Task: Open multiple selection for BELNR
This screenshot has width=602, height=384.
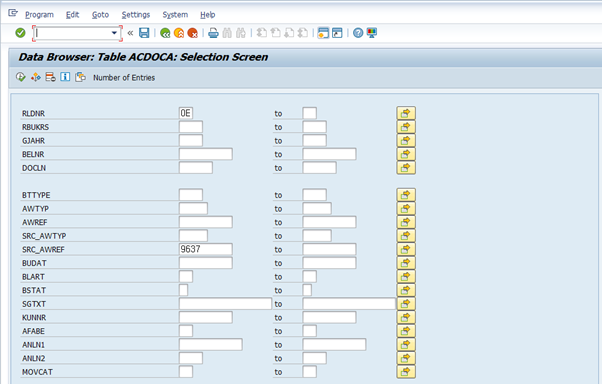Action: click(406, 154)
